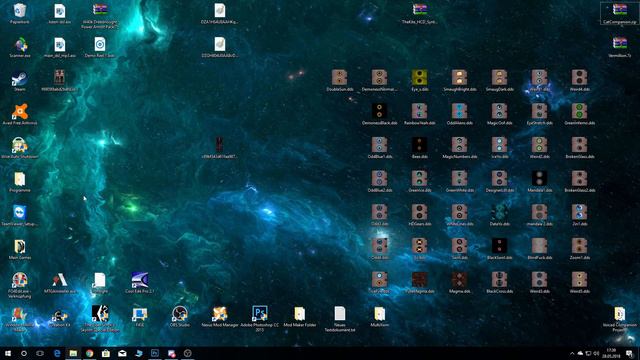The height and width of the screenshot is (360, 640).
Task: Select the Zoom1.dds file
Action: (x=580, y=249)
